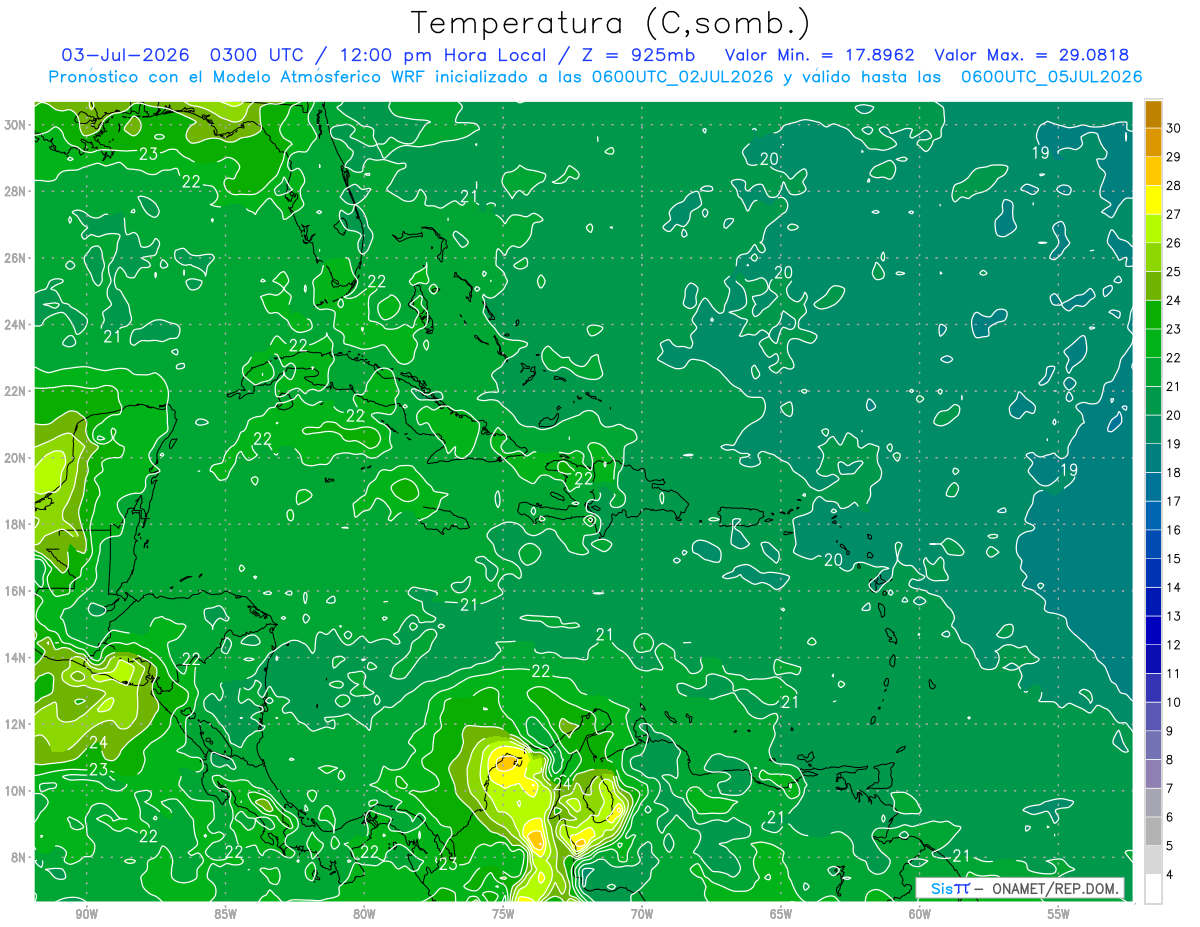1200x927 pixels.
Task: Click the '12N' latitude axis label
Action: [x=15, y=724]
